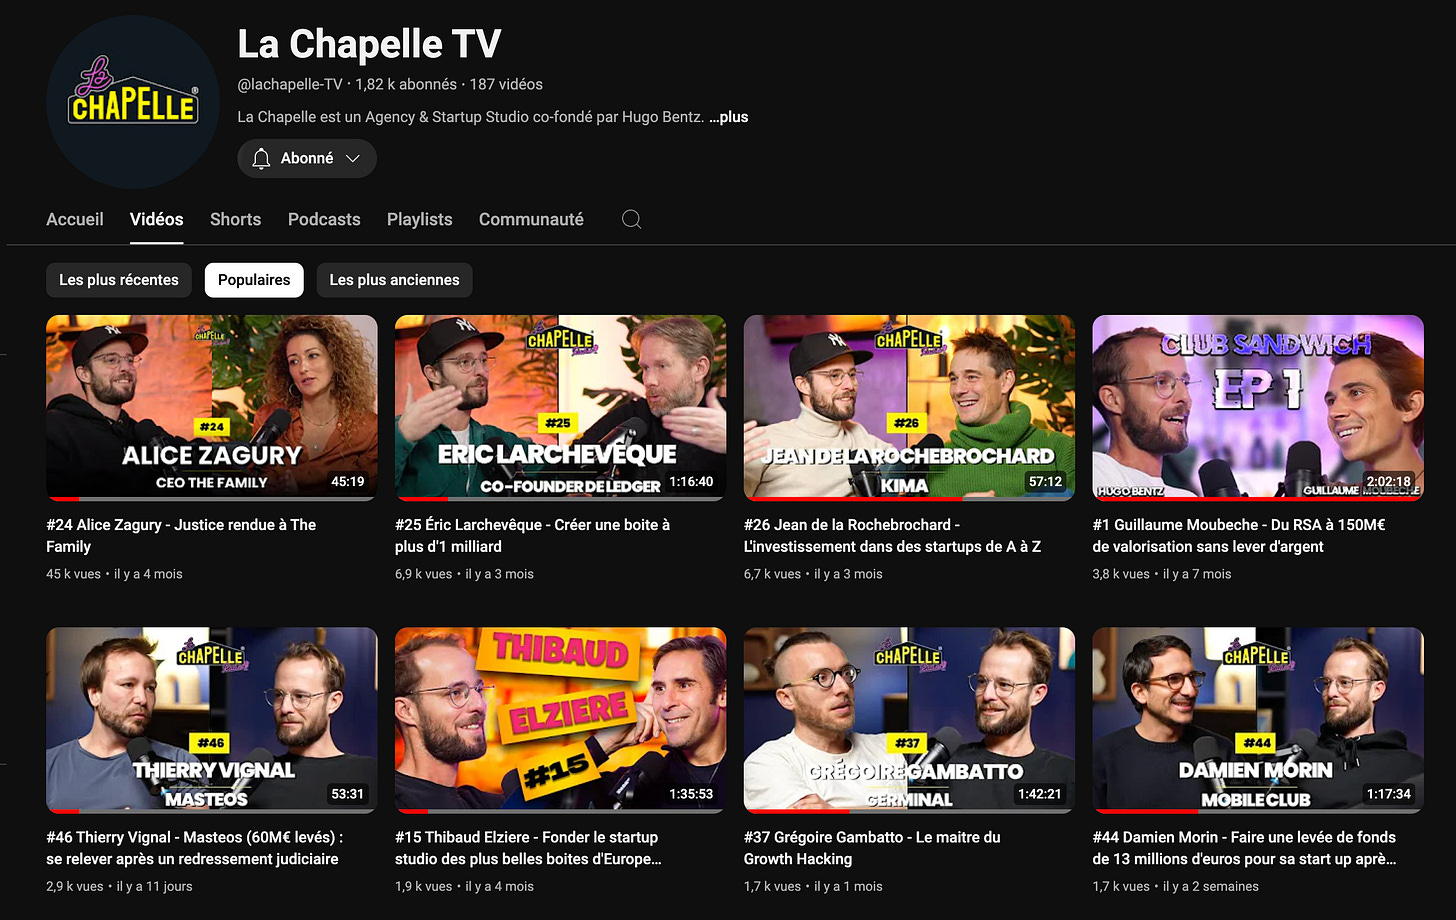The height and width of the screenshot is (920, 1456).
Task: Expand channel description with ...plus
Action: 729,117
